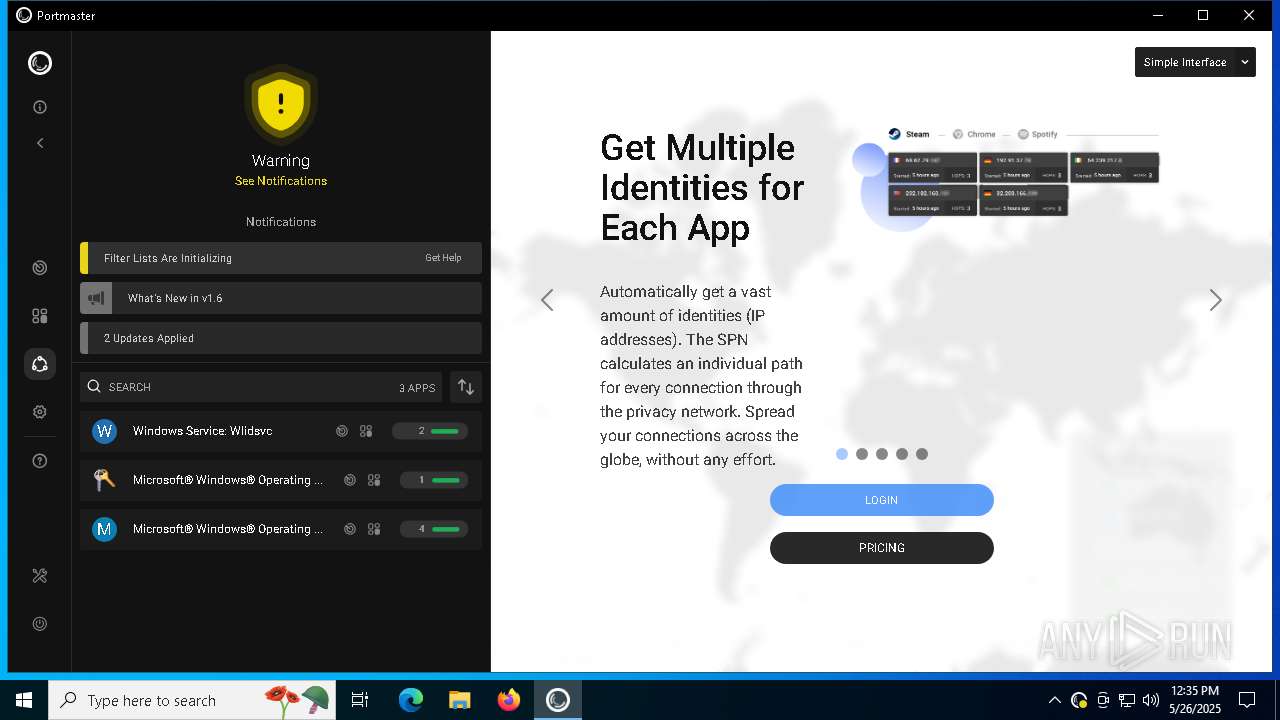Click the keys app icon
1280x720 pixels.
105,480
